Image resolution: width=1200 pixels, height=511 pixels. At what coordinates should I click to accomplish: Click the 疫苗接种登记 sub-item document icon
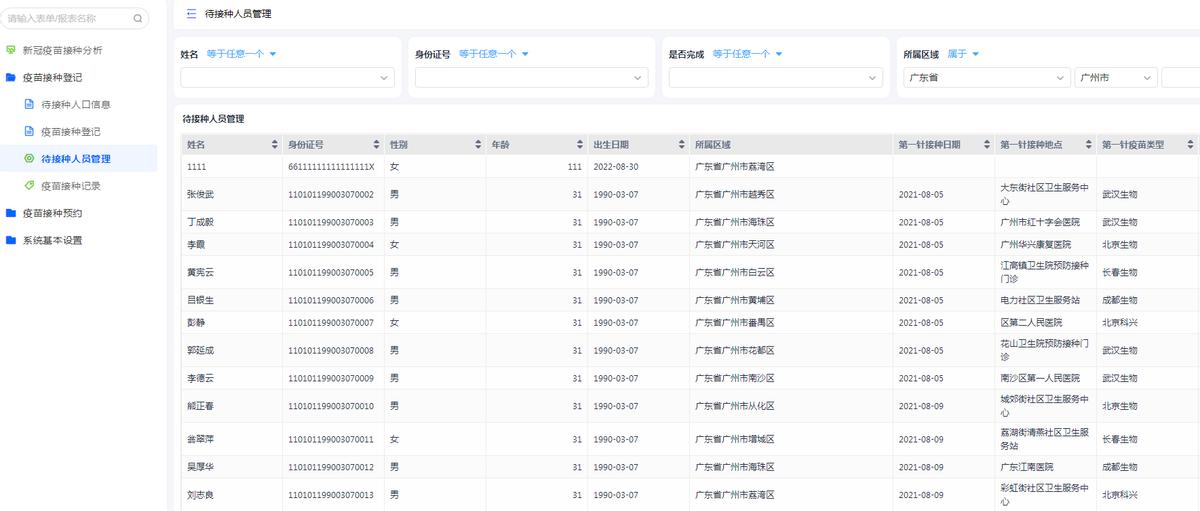30,131
